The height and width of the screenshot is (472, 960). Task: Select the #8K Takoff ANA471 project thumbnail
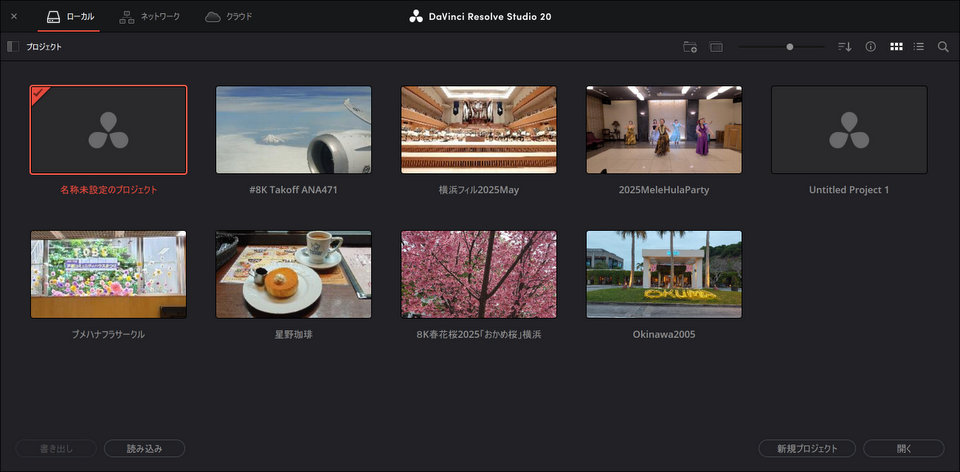pyautogui.click(x=293, y=130)
